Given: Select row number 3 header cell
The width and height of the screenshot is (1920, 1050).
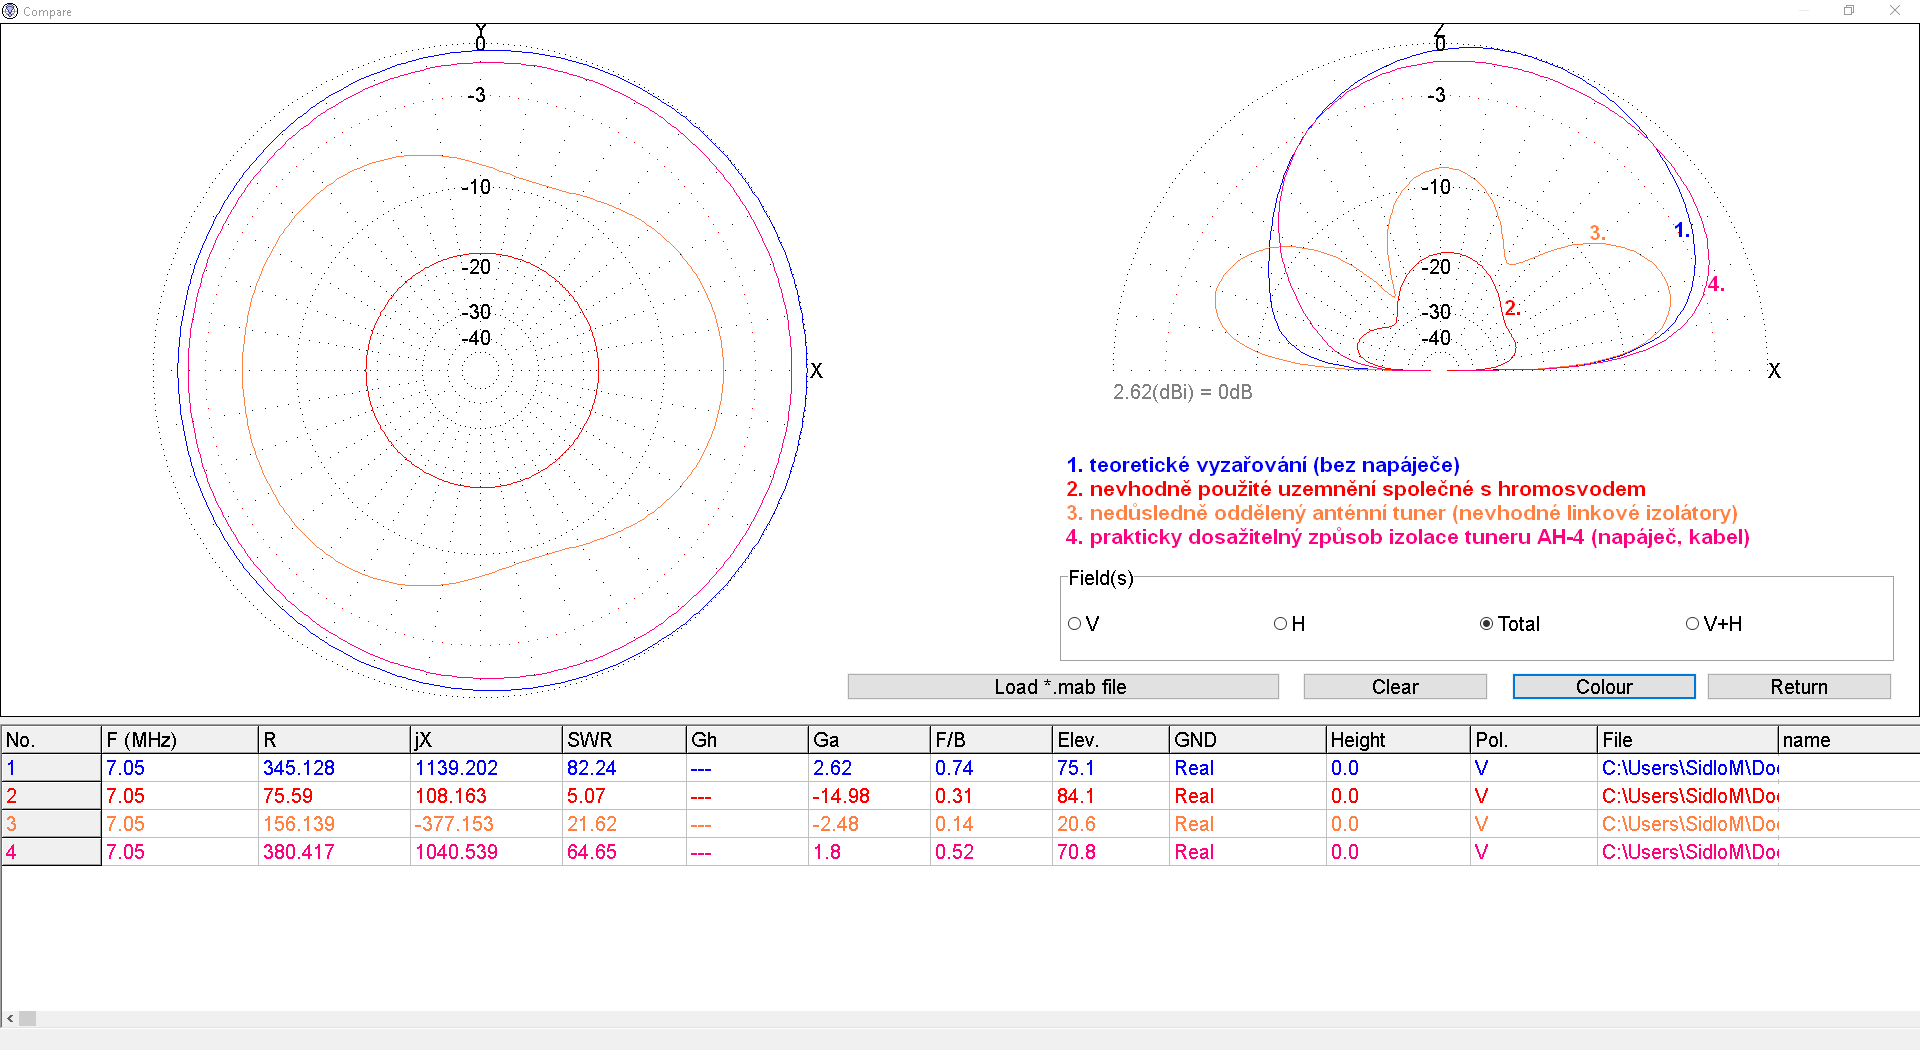Looking at the screenshot, I should coord(50,824).
